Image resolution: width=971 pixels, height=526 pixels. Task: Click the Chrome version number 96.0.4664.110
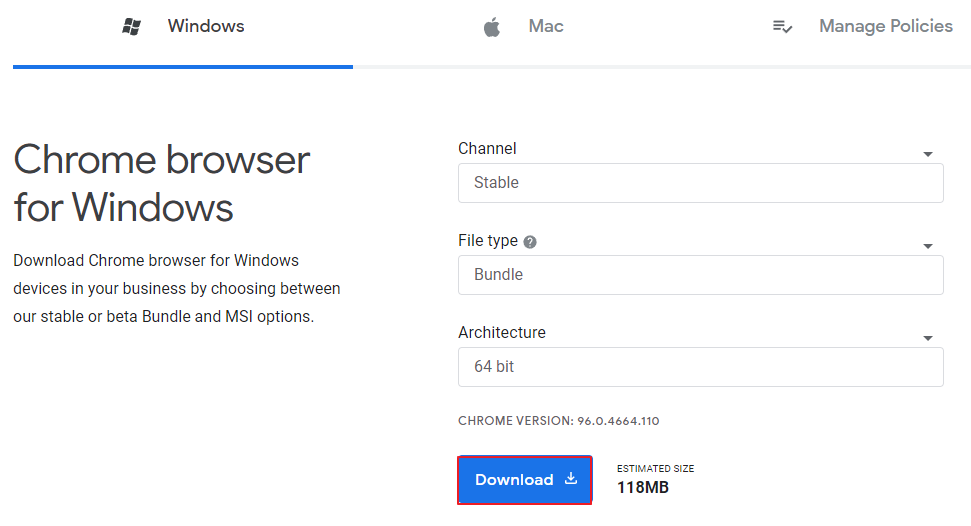click(x=618, y=421)
